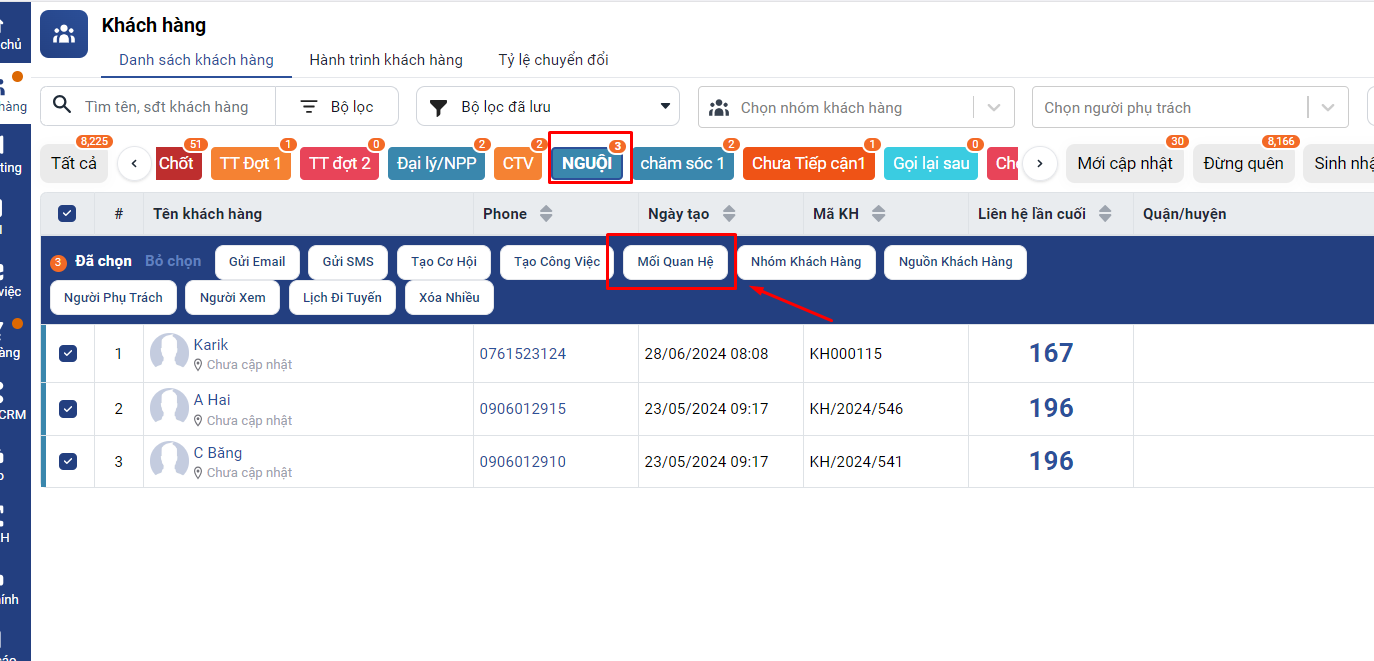Sort by Phone column arrows
This screenshot has width=1374, height=661.
coord(546,214)
